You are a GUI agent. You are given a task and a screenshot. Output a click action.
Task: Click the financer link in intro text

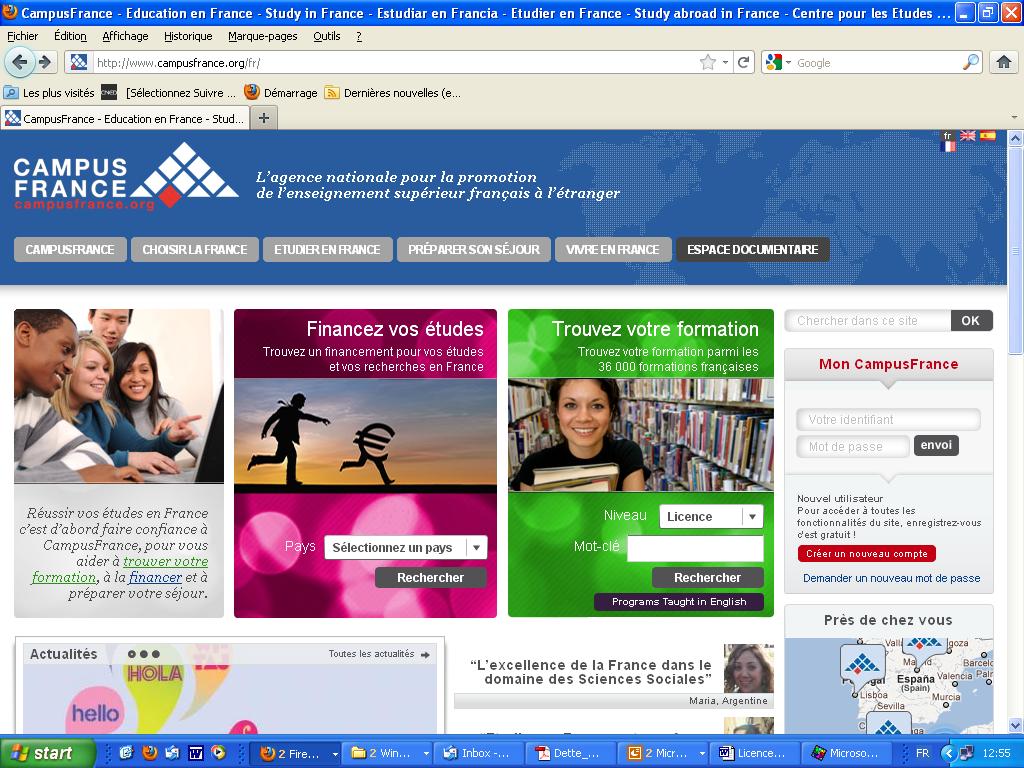155,577
